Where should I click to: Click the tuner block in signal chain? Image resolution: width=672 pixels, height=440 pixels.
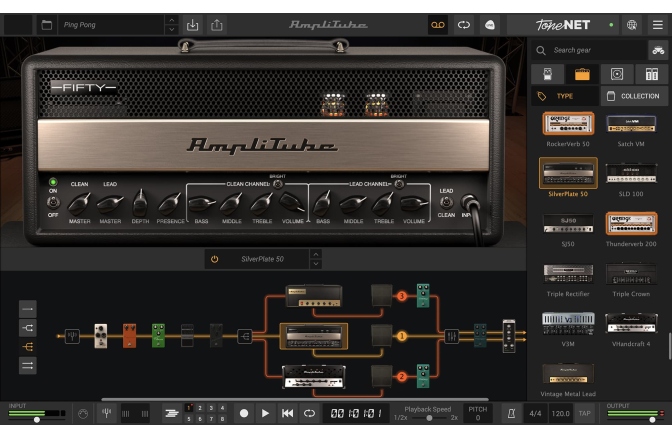(72, 336)
